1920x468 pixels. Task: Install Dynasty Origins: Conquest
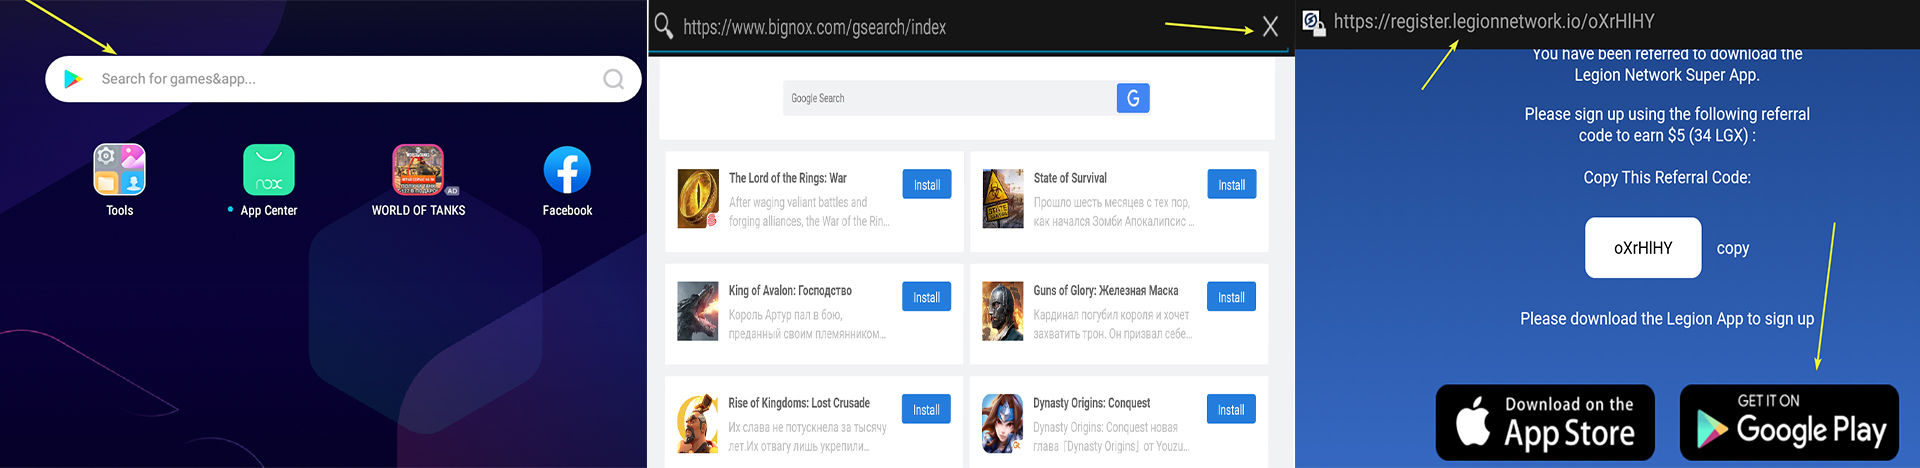click(1231, 410)
